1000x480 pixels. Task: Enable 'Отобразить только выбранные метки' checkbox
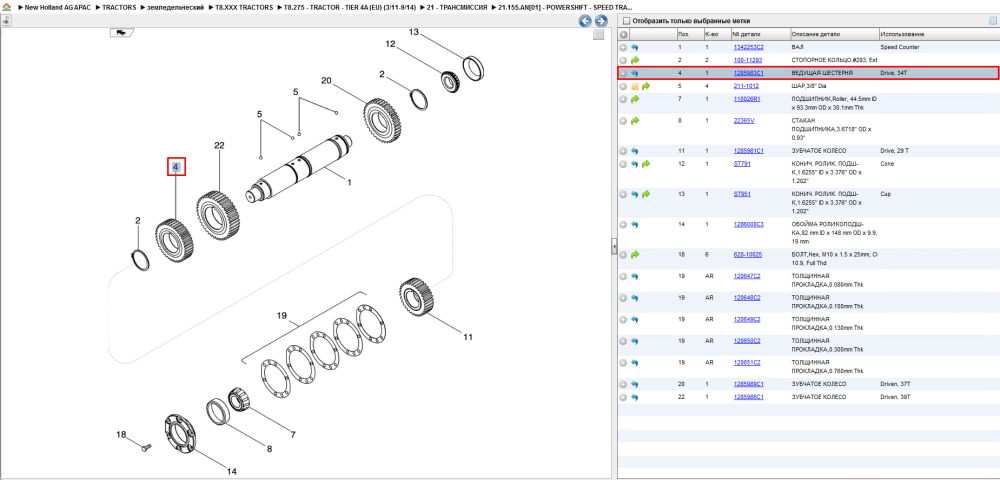626,21
